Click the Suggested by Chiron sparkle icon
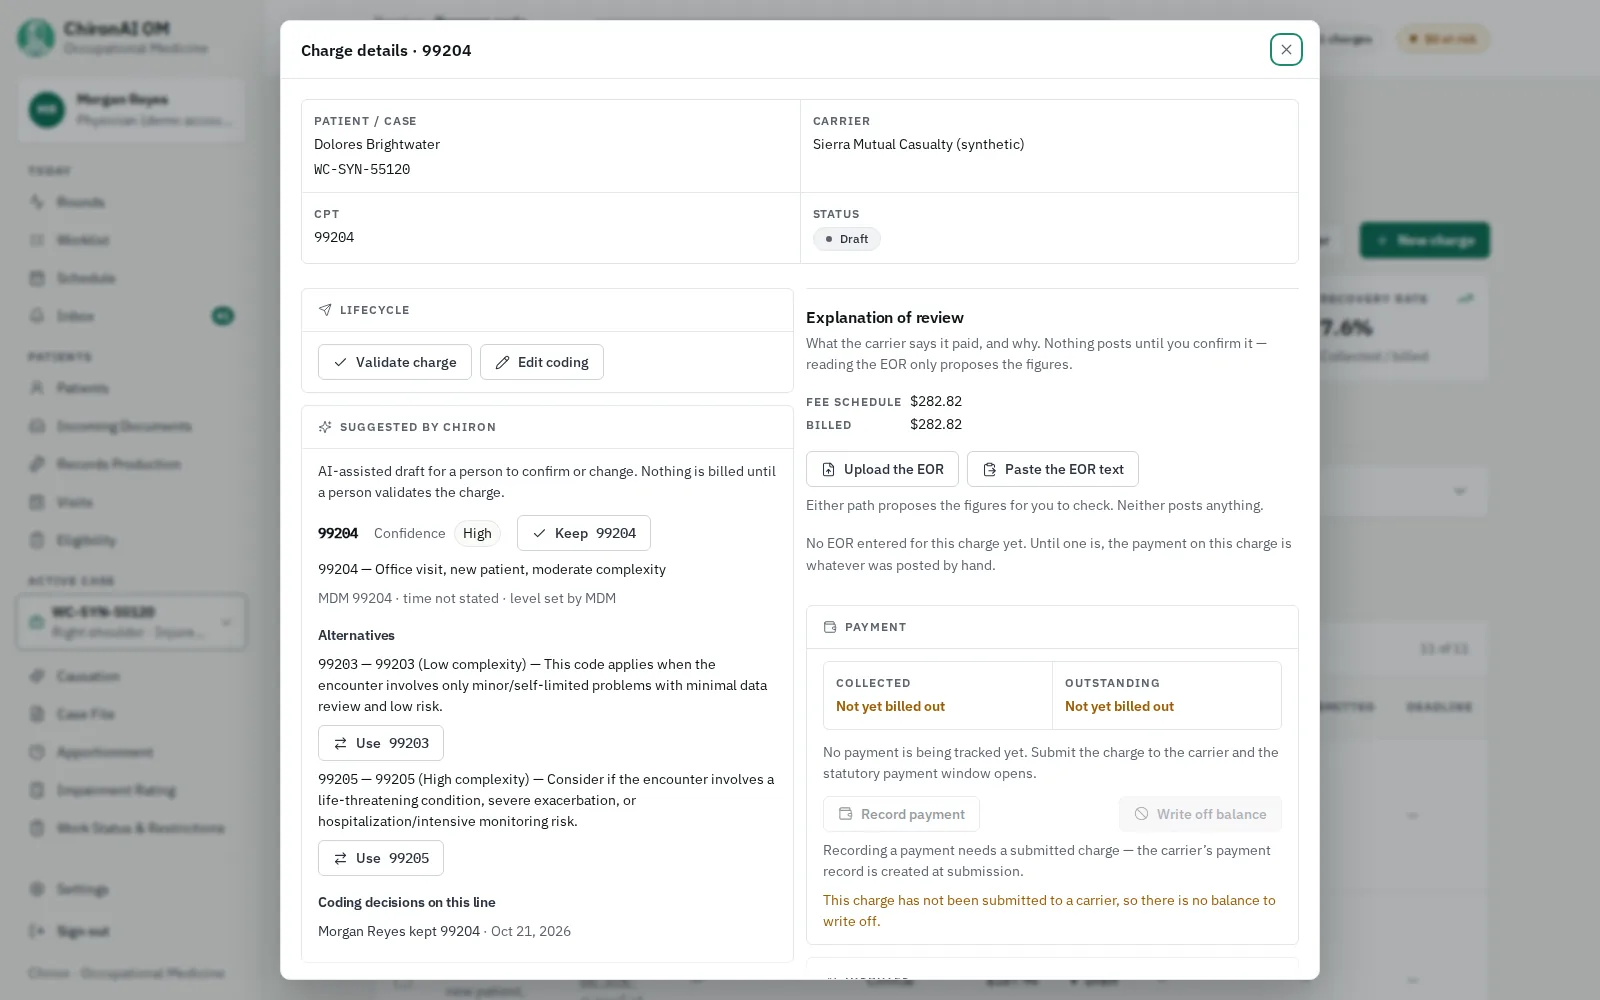This screenshot has width=1600, height=1000. click(325, 427)
